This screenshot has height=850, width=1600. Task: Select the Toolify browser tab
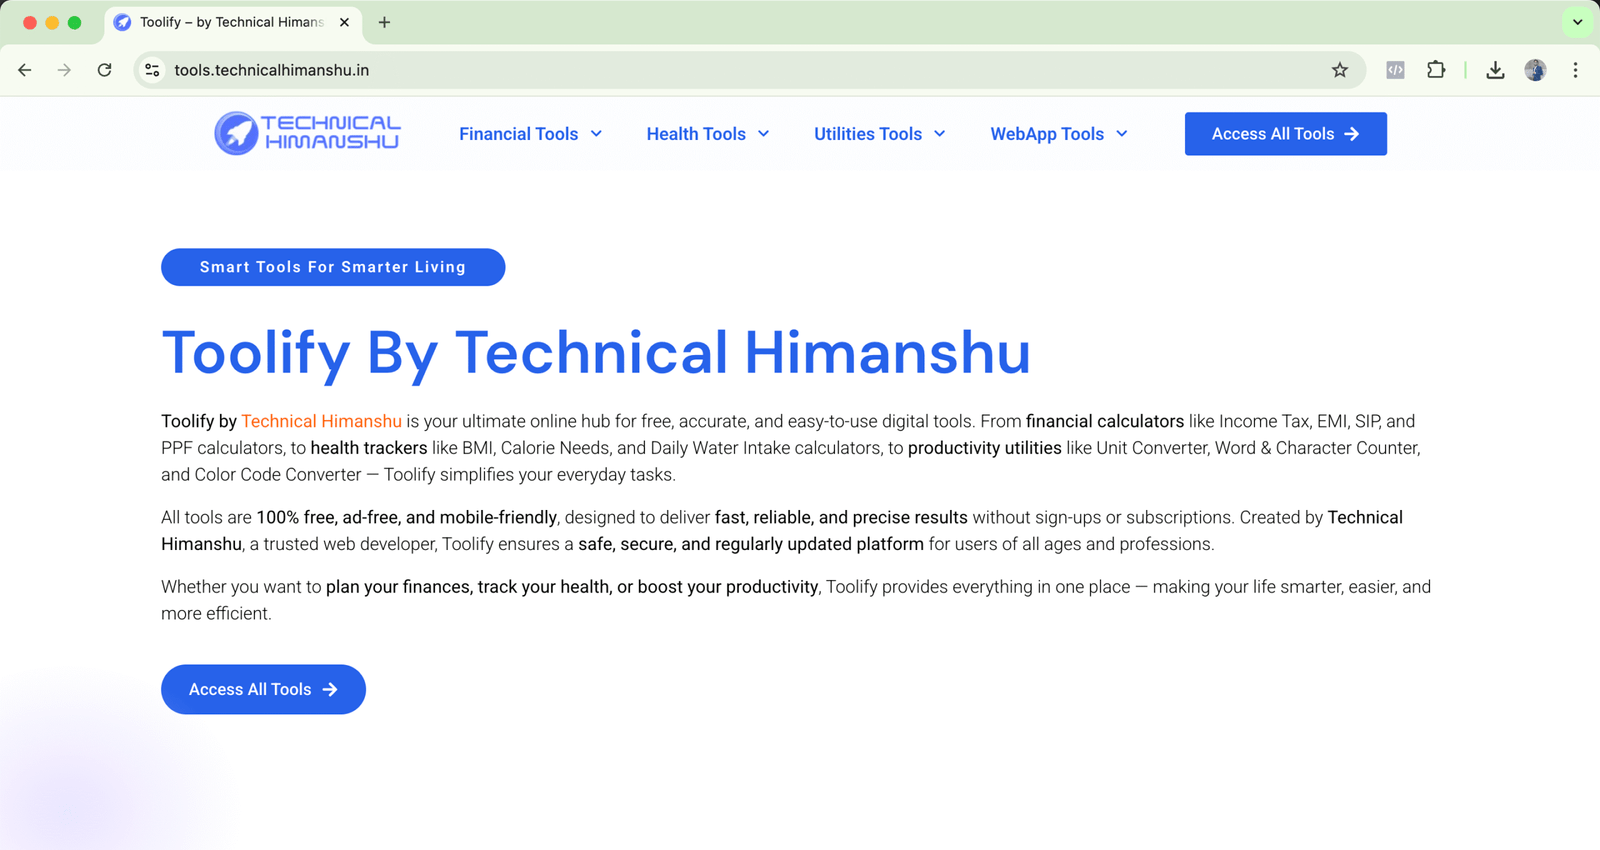tap(231, 22)
